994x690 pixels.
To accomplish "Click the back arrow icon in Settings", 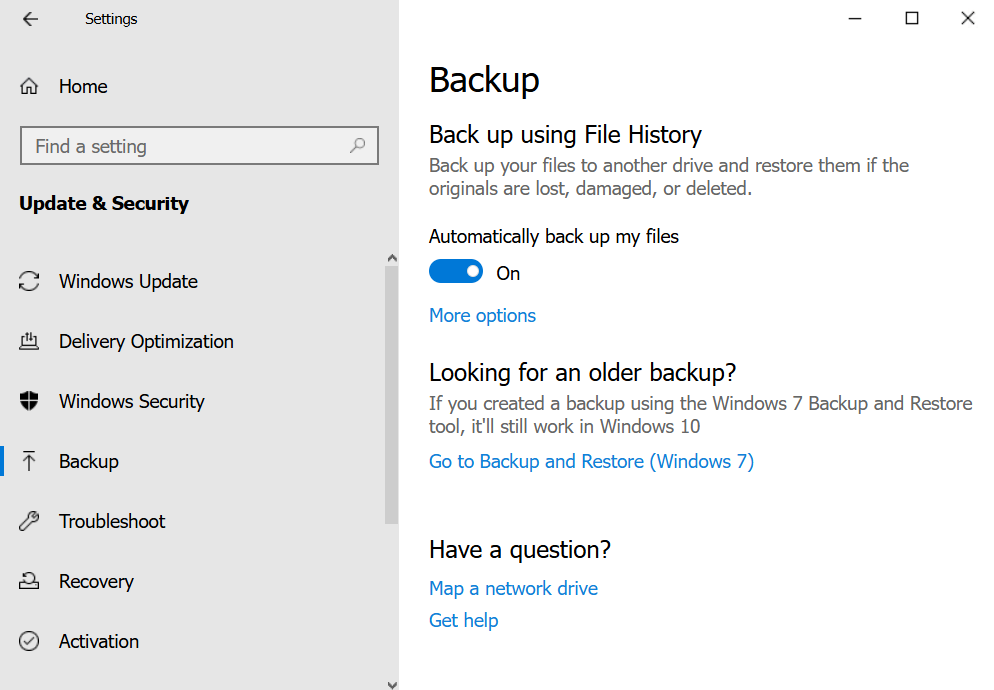I will [30, 19].
